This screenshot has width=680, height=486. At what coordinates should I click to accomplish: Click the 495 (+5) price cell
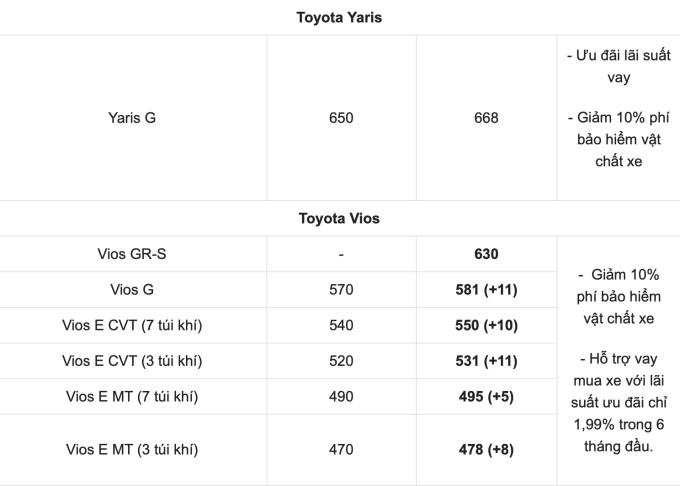(486, 397)
